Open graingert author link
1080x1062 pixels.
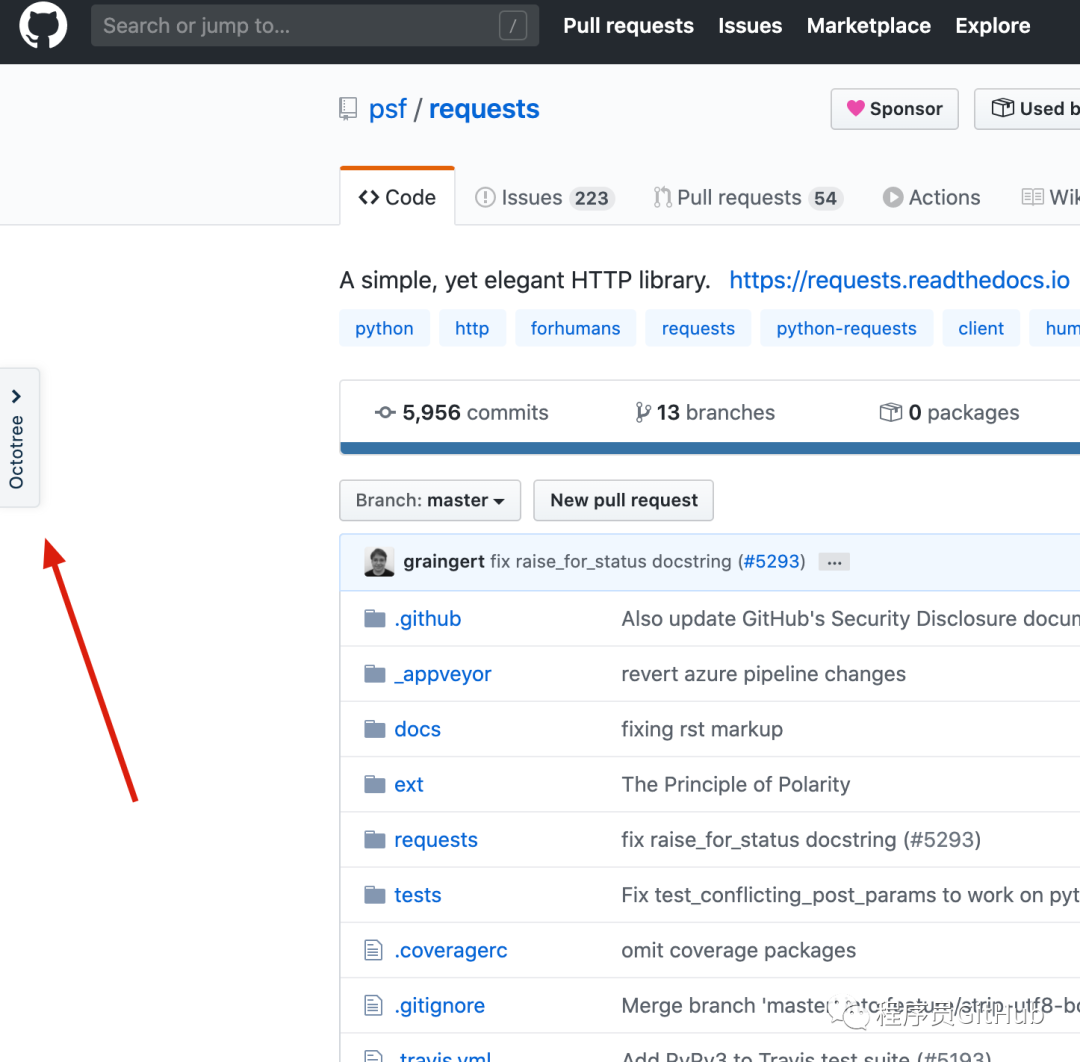coord(444,561)
